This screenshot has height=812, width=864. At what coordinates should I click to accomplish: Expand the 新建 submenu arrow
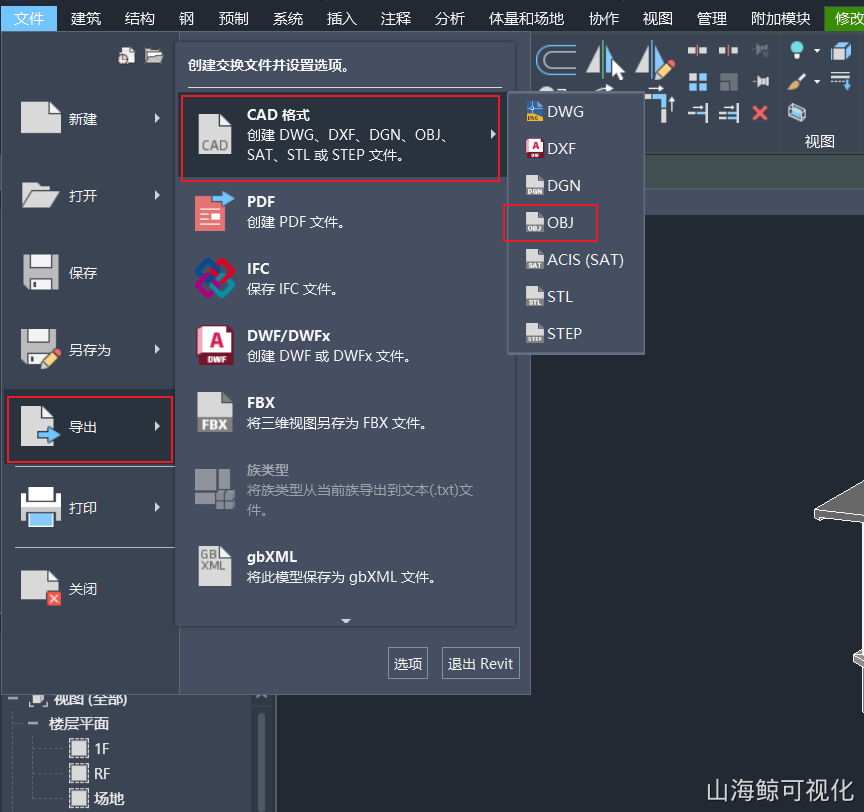[x=158, y=118]
